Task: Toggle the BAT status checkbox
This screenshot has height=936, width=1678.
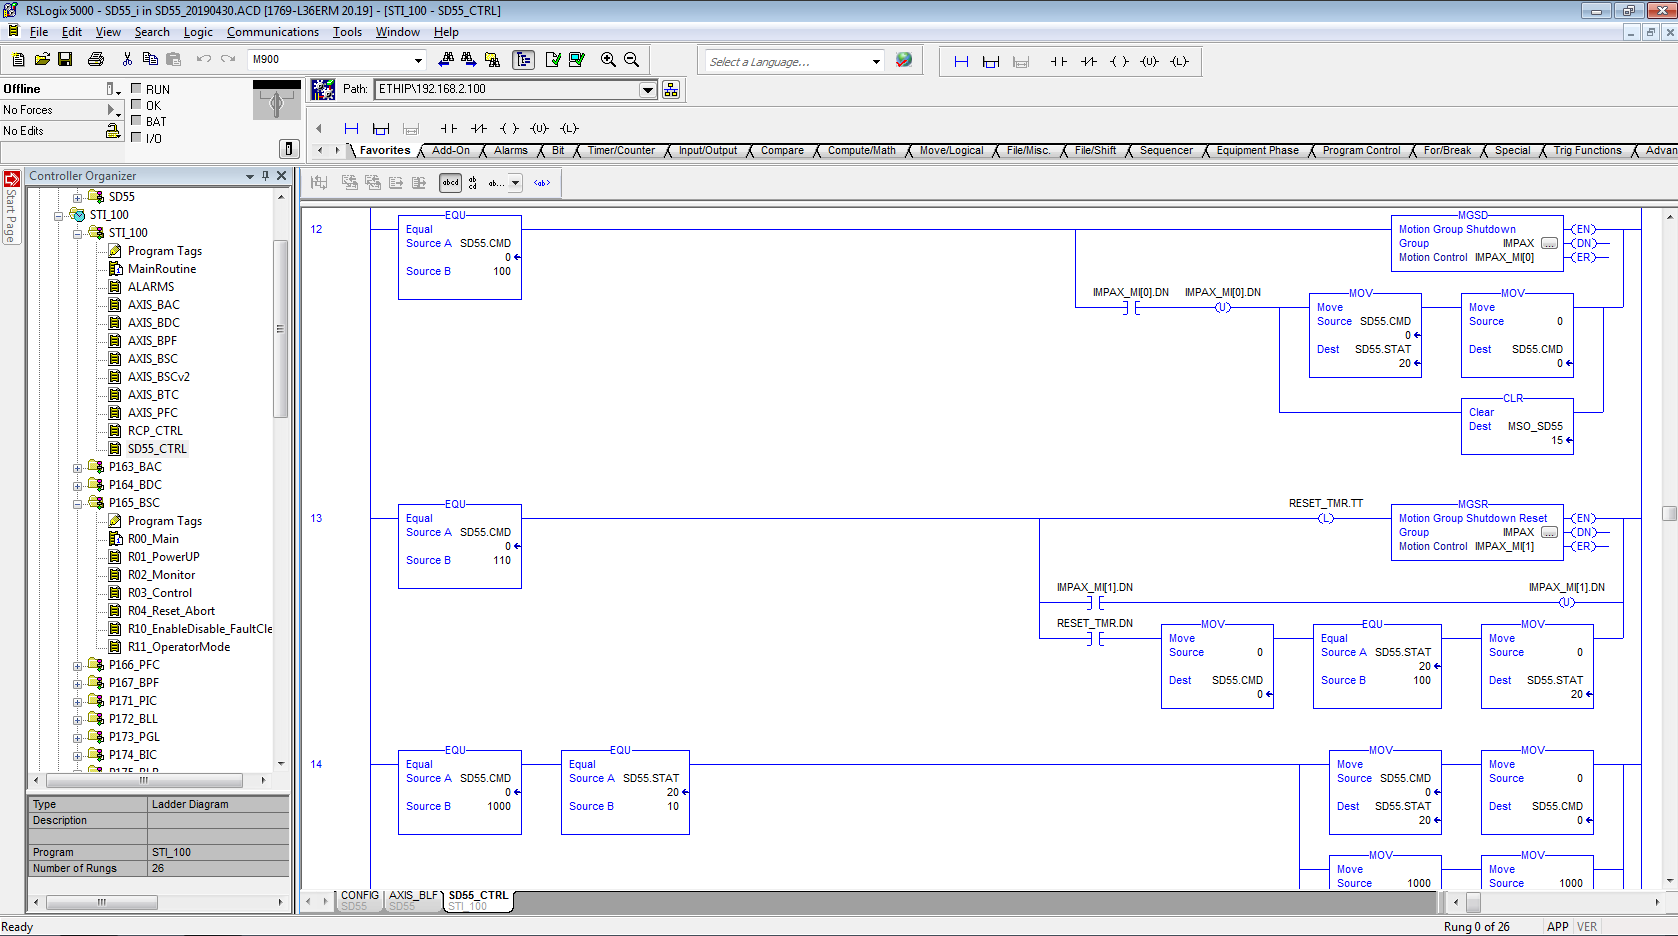Action: 136,121
